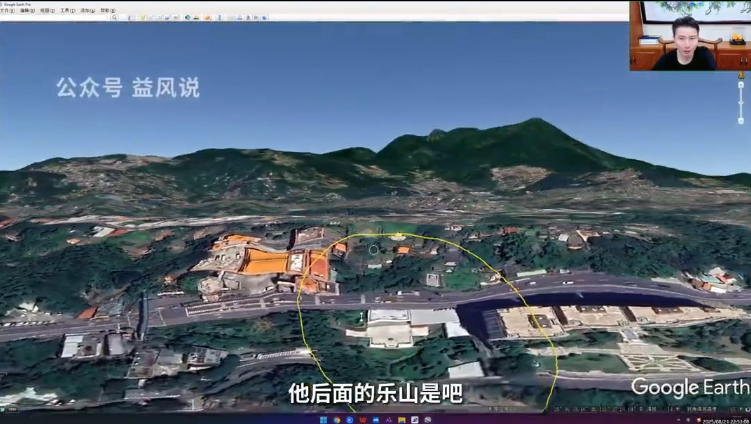Open the 工具 (Tools) menu
Screen dimensions: 751x424
[68, 10]
